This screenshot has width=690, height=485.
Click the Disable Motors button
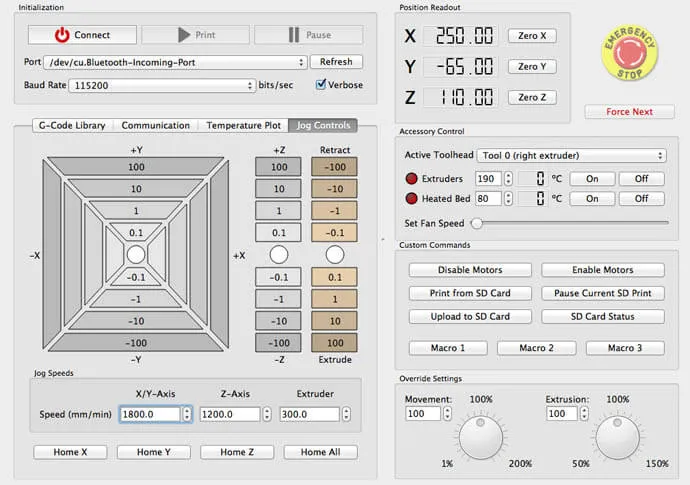coord(470,270)
